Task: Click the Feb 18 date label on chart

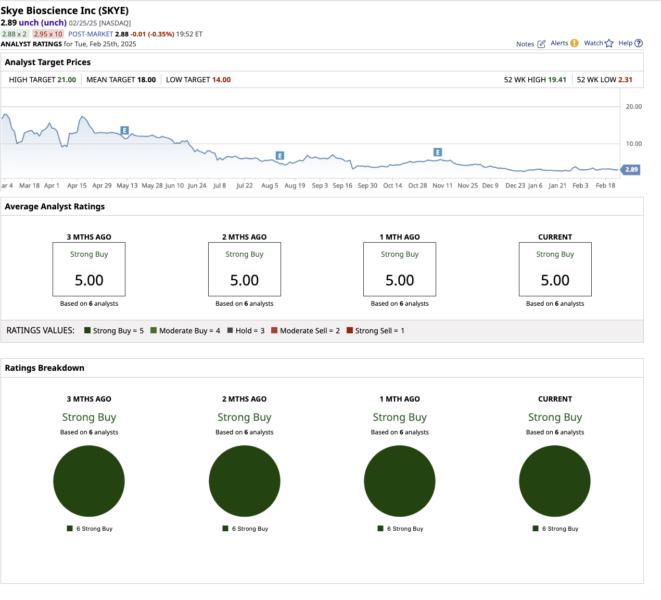Action: point(605,186)
